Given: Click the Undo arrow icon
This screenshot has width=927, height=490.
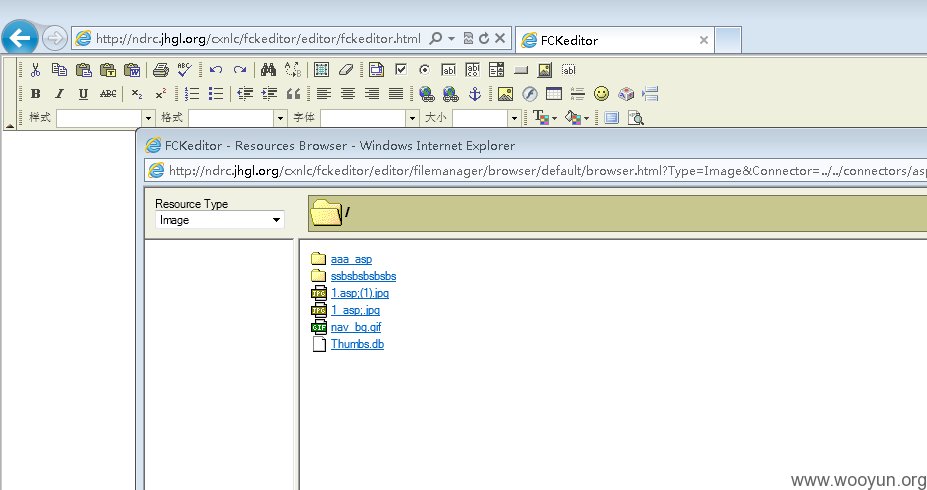Looking at the screenshot, I should pyautogui.click(x=216, y=70).
